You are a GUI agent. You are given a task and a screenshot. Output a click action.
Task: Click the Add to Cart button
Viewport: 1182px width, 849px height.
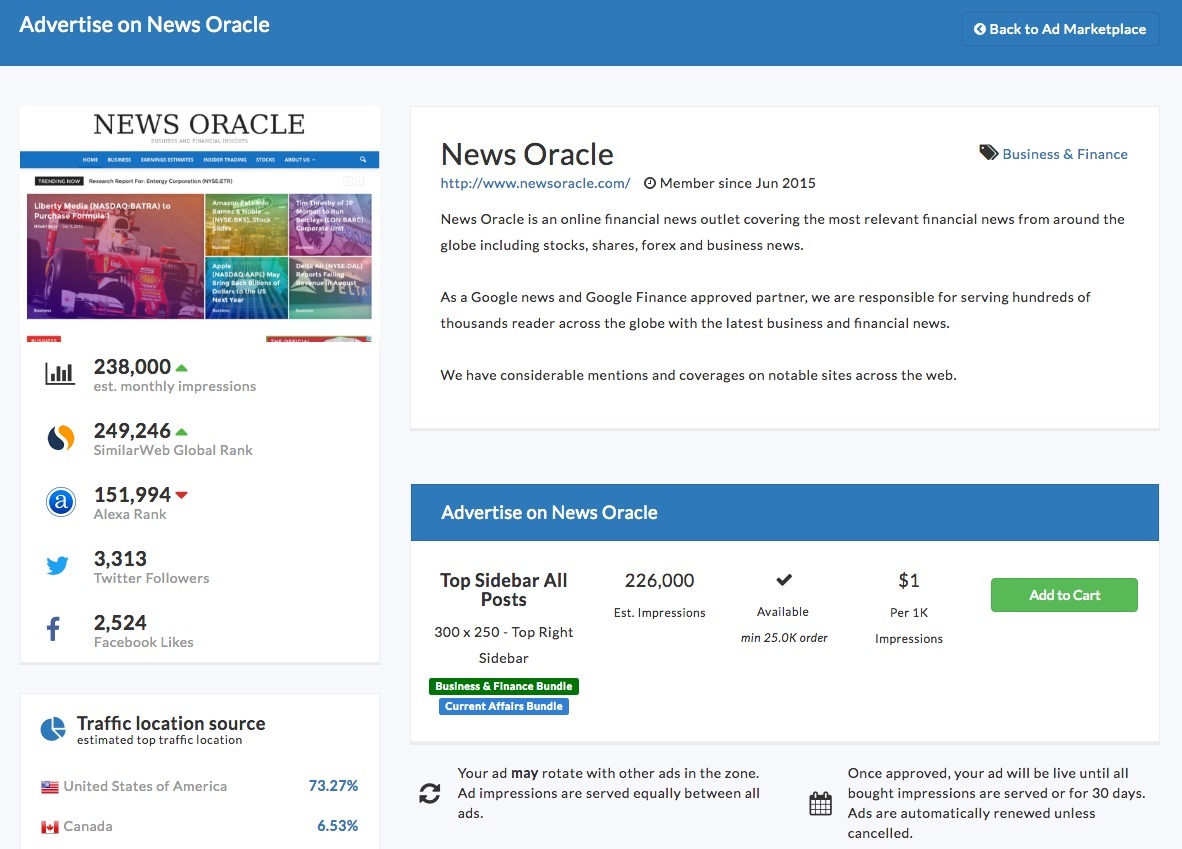point(1064,595)
